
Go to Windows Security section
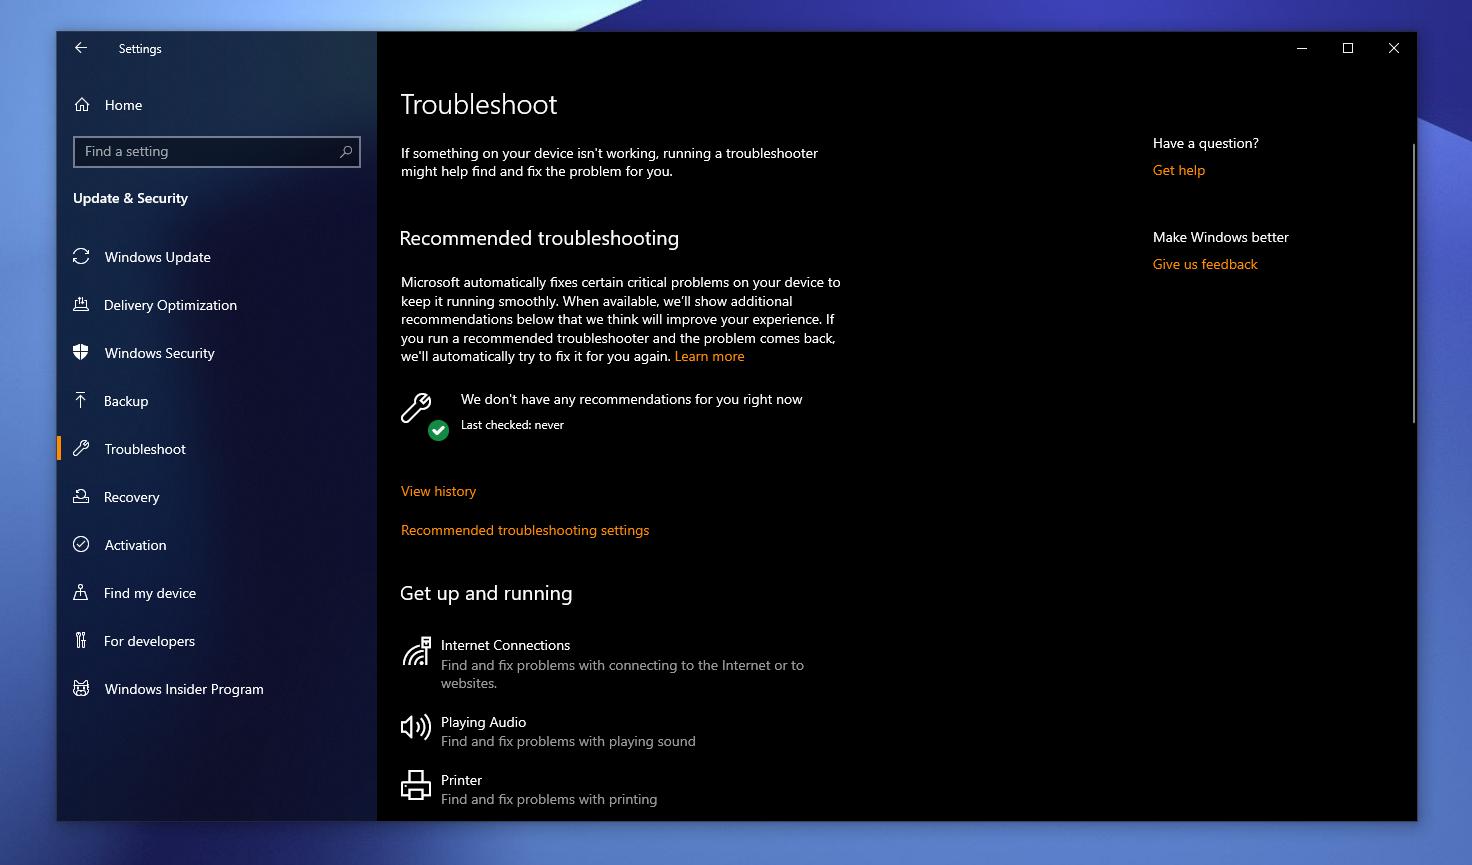pyautogui.click(x=159, y=353)
